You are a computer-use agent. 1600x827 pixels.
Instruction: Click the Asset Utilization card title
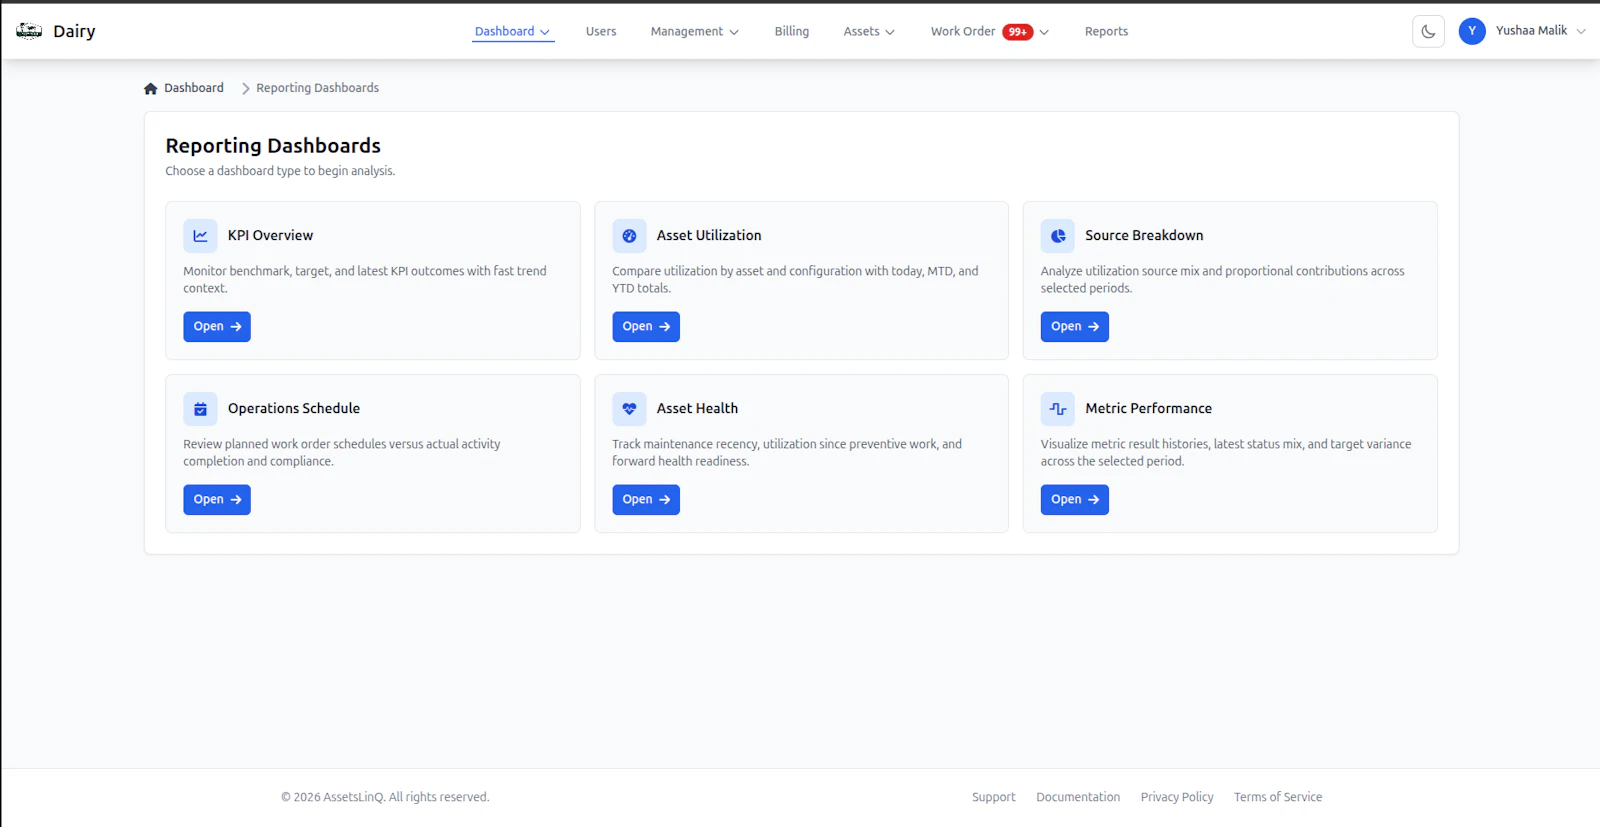pyautogui.click(x=709, y=236)
